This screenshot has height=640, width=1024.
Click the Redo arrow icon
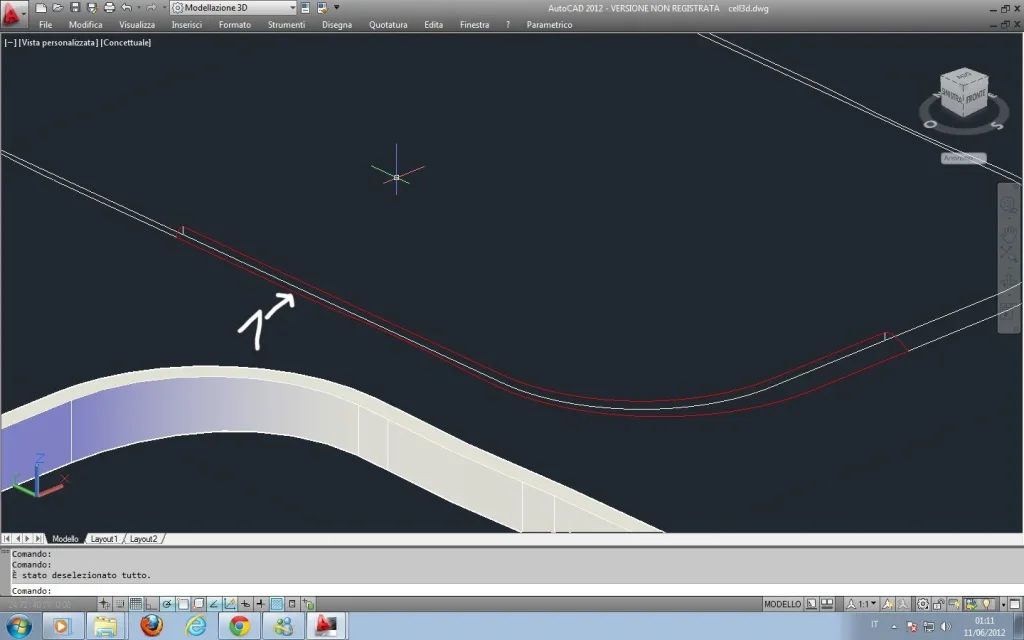pyautogui.click(x=152, y=8)
